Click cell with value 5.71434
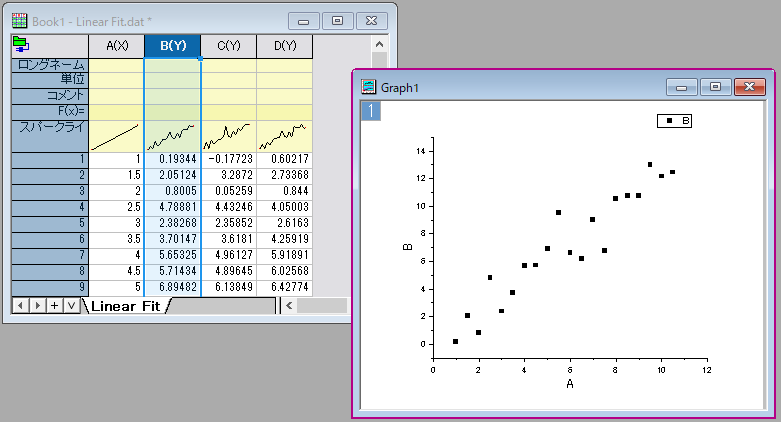The height and width of the screenshot is (422, 781). pos(172,271)
